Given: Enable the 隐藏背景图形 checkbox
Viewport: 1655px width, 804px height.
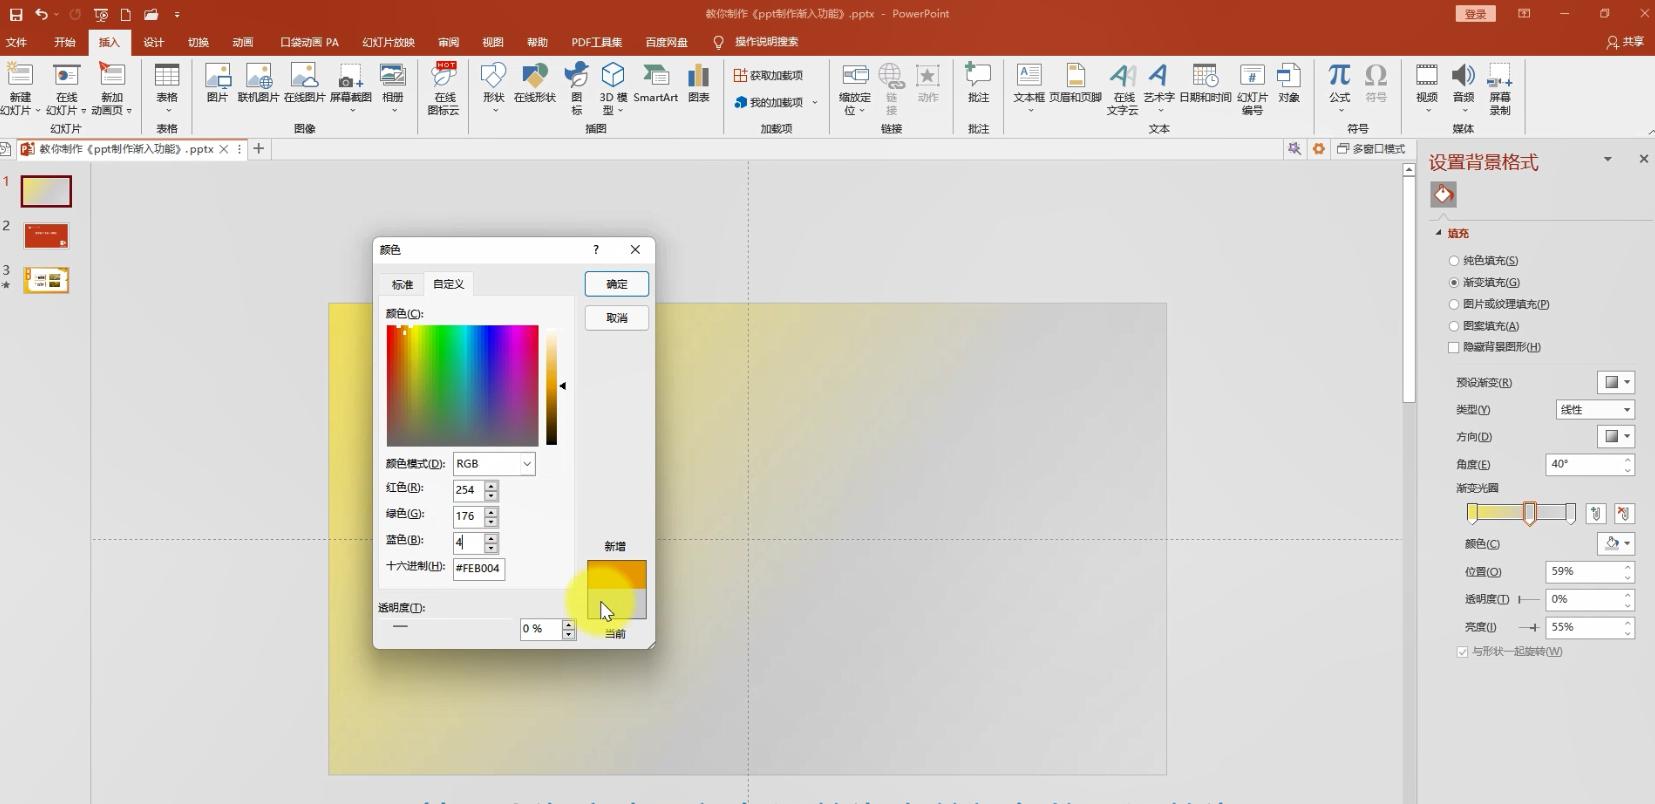Looking at the screenshot, I should (x=1454, y=347).
